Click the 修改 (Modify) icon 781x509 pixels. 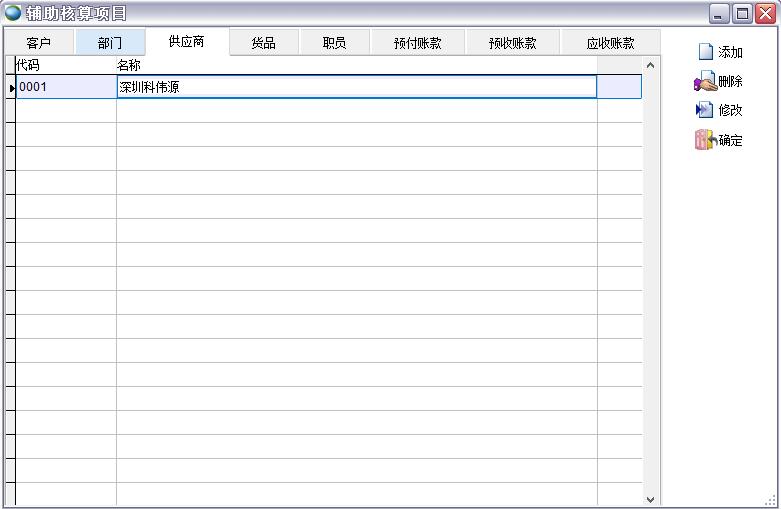click(x=705, y=110)
